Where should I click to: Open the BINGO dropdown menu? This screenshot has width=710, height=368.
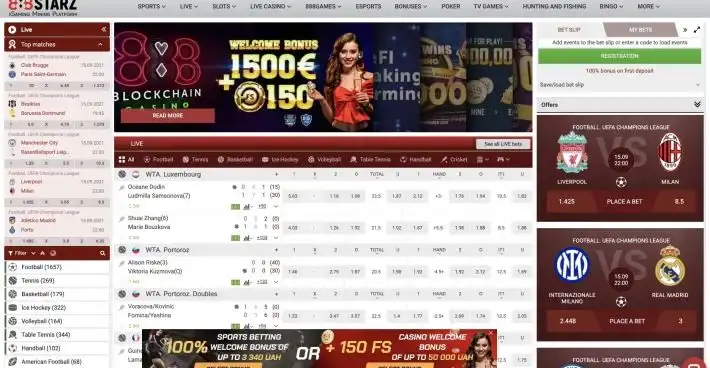coord(611,6)
